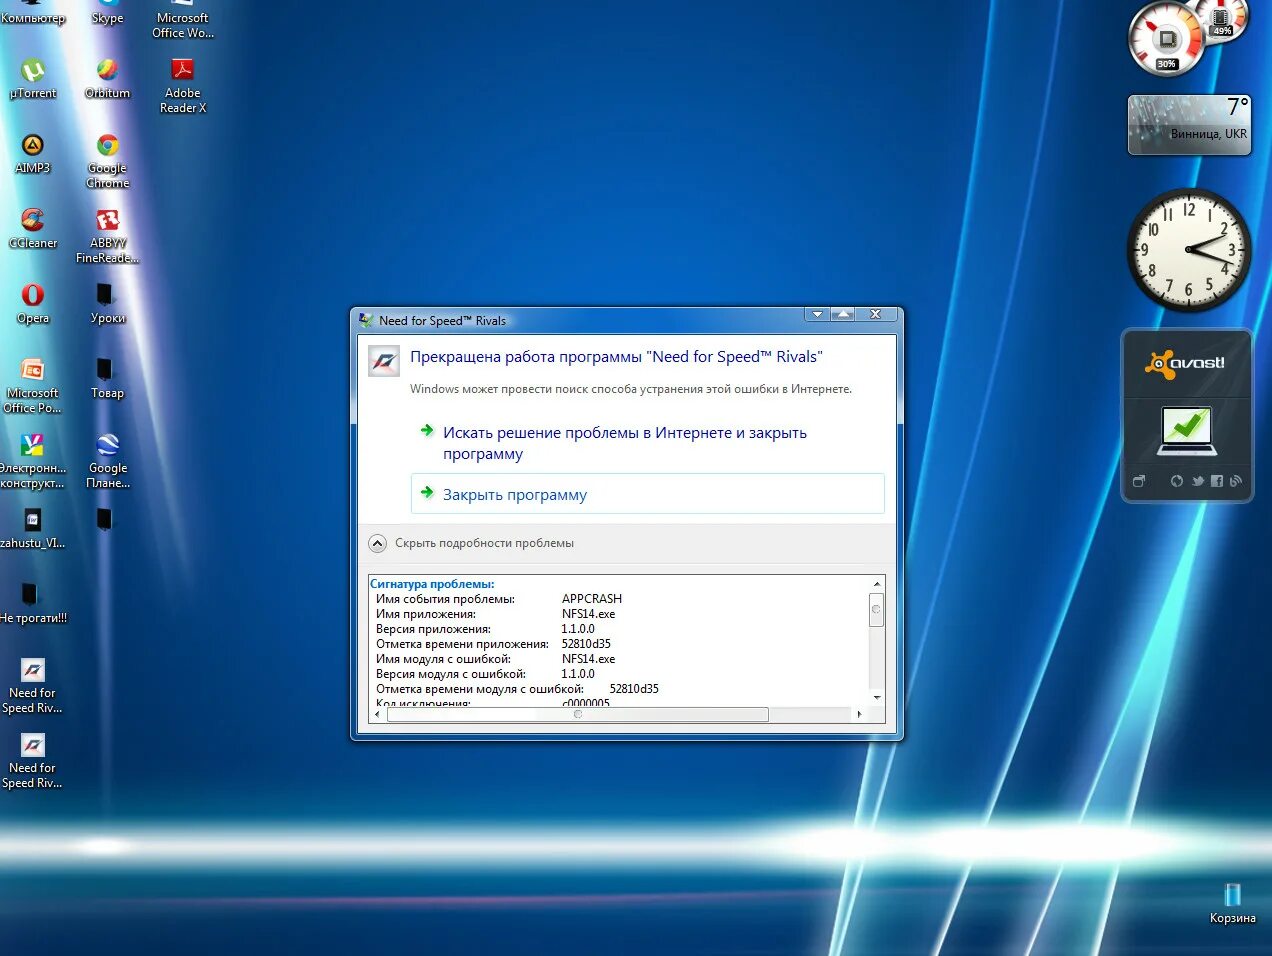
Task: Click the avast! logo in the gadget
Action: (1186, 364)
